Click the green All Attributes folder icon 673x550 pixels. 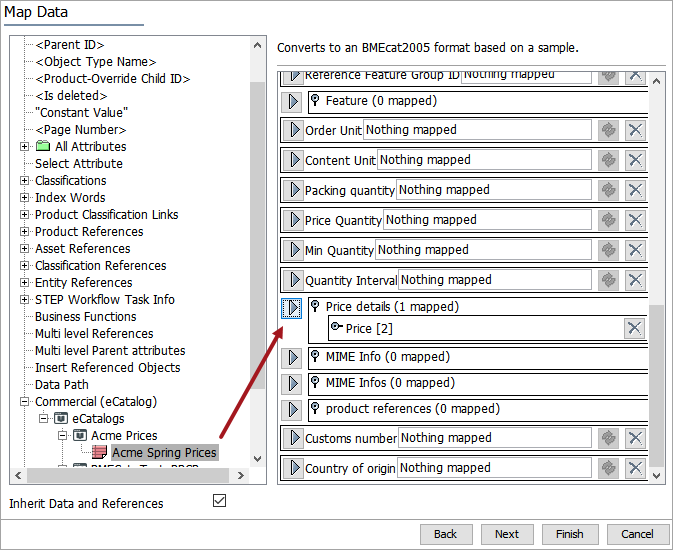(42, 146)
